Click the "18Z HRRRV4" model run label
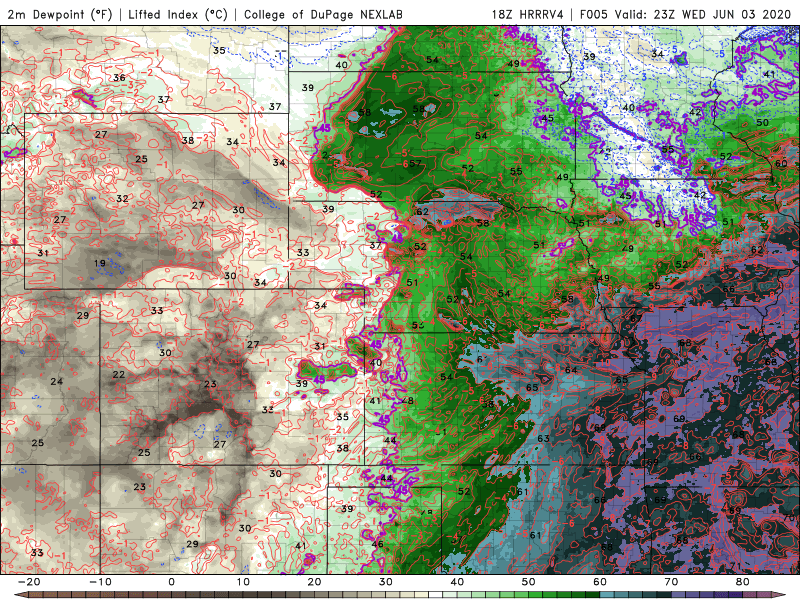The height and width of the screenshot is (600, 800). tap(528, 14)
